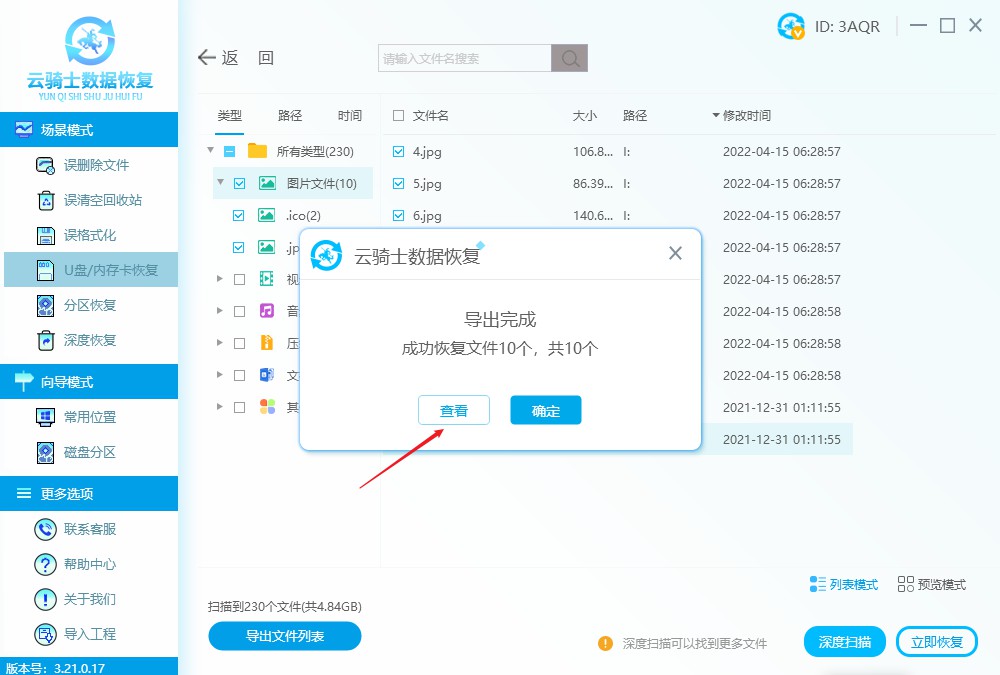The width and height of the screenshot is (1000, 675).
Task: Close the 导出完成 dialog
Action: click(x=675, y=254)
